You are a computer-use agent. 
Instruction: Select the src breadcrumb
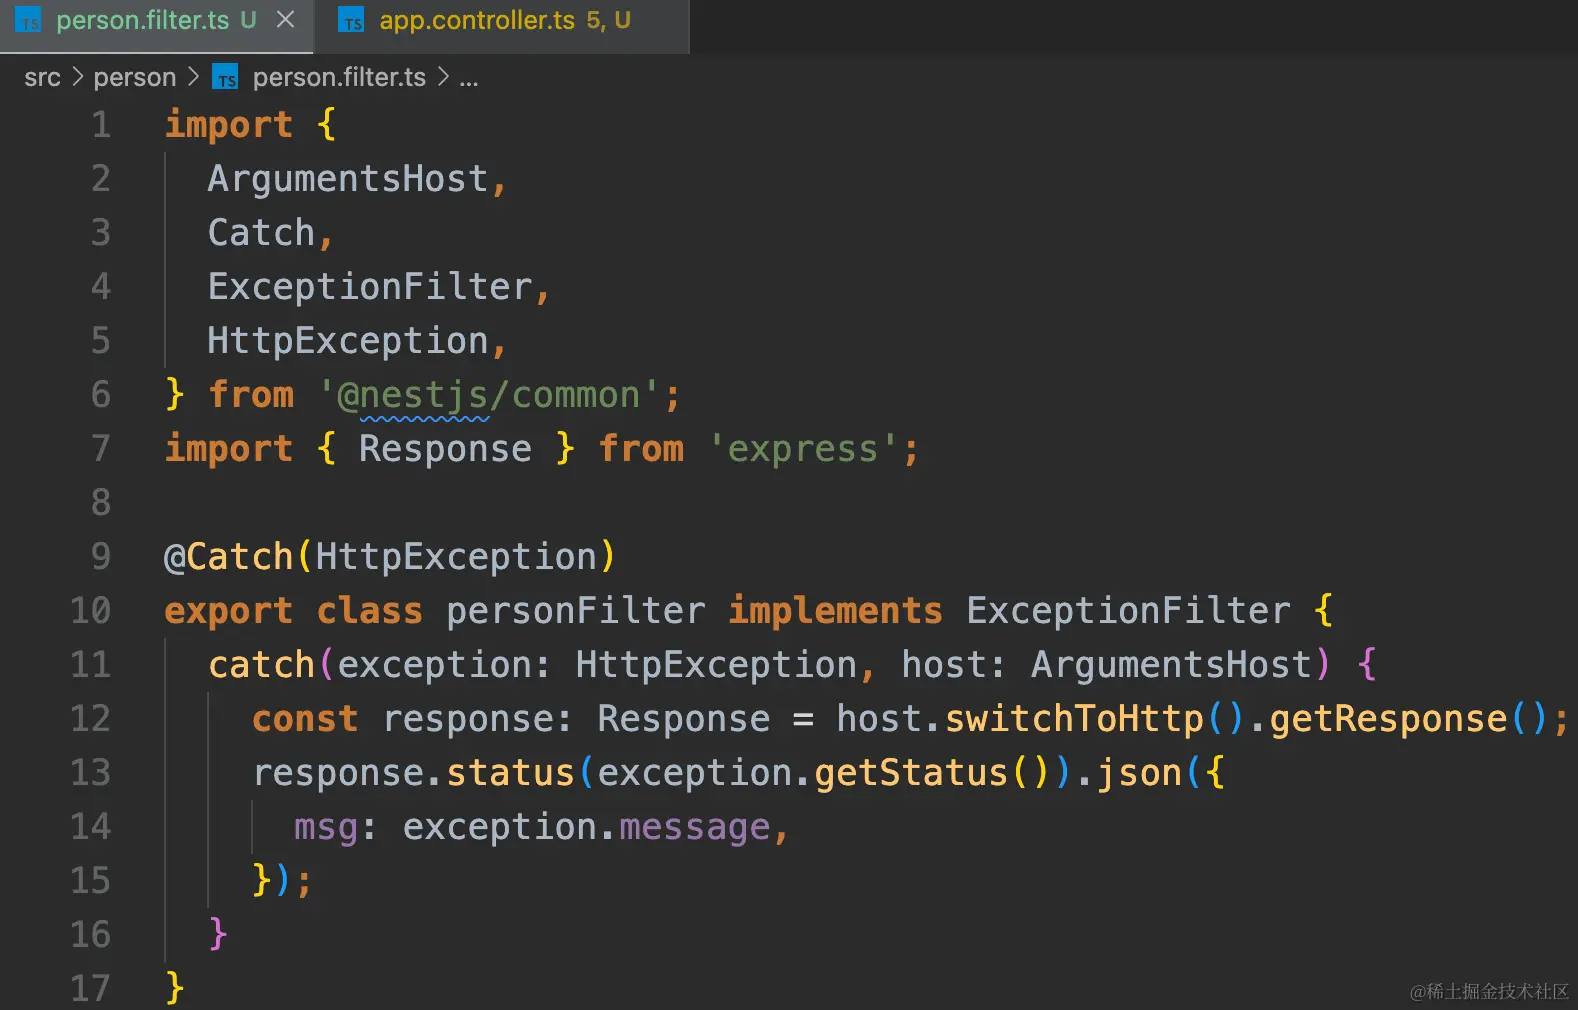(42, 77)
